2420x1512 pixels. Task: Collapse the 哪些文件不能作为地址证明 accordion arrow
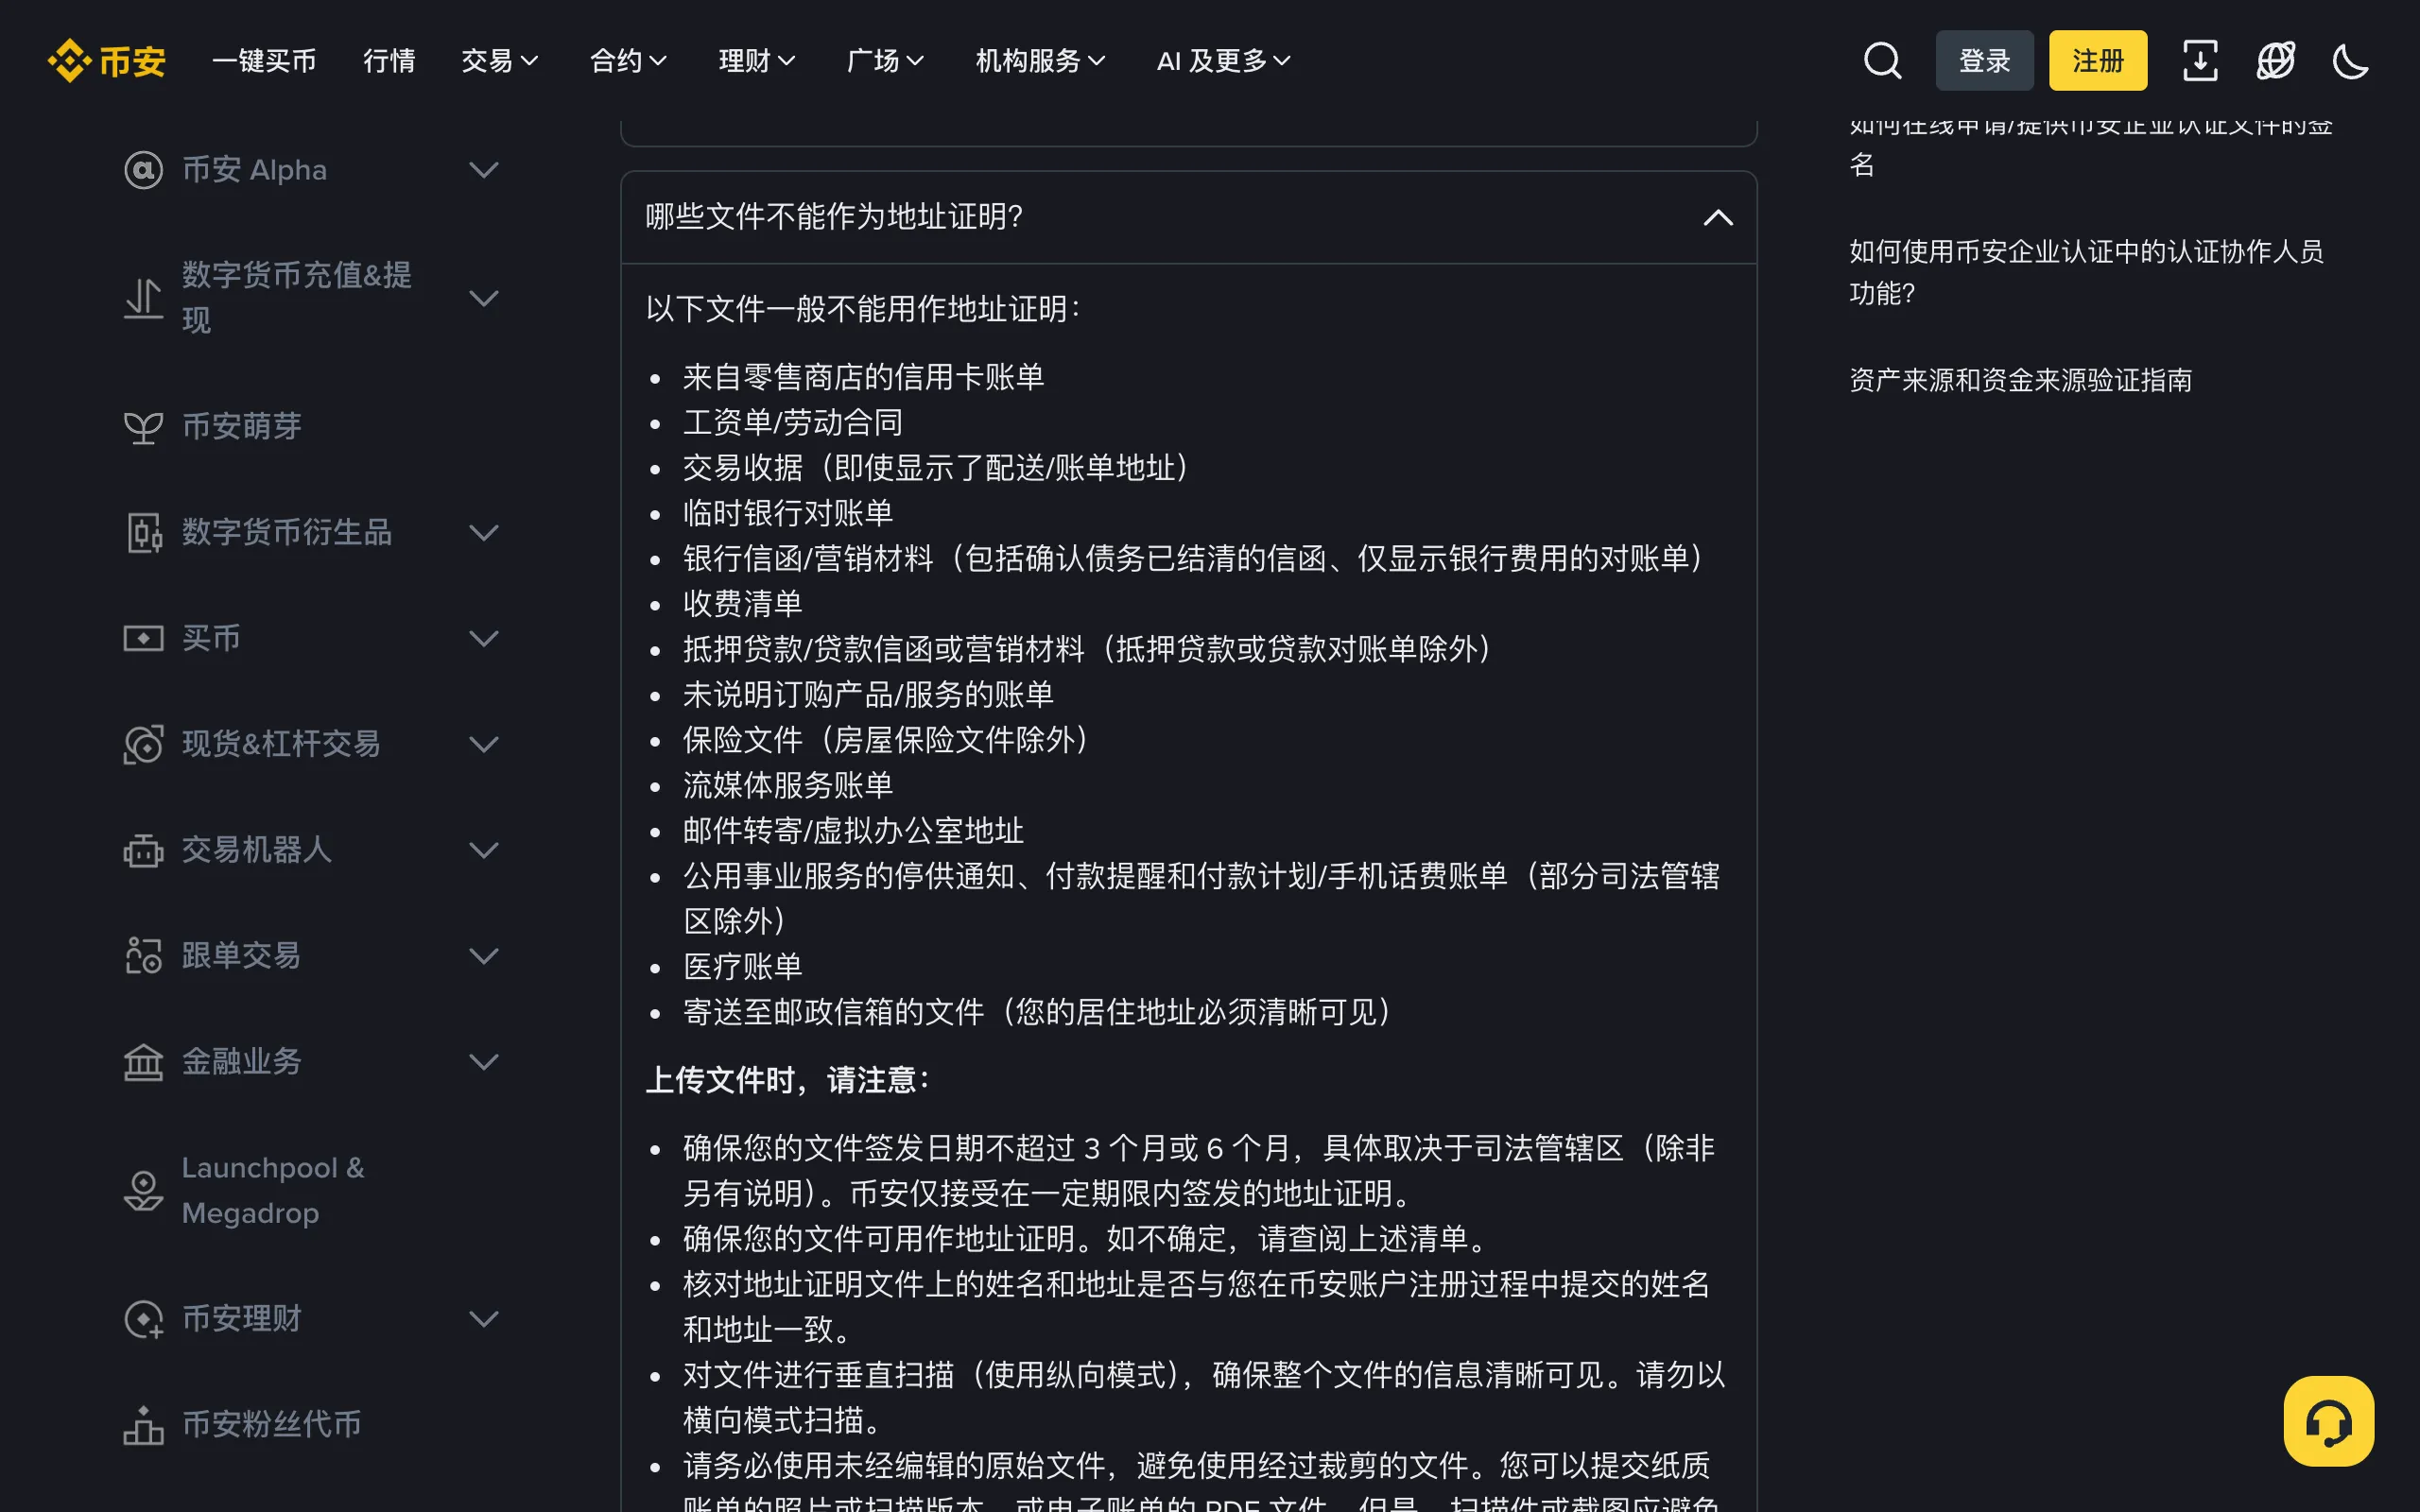1718,217
